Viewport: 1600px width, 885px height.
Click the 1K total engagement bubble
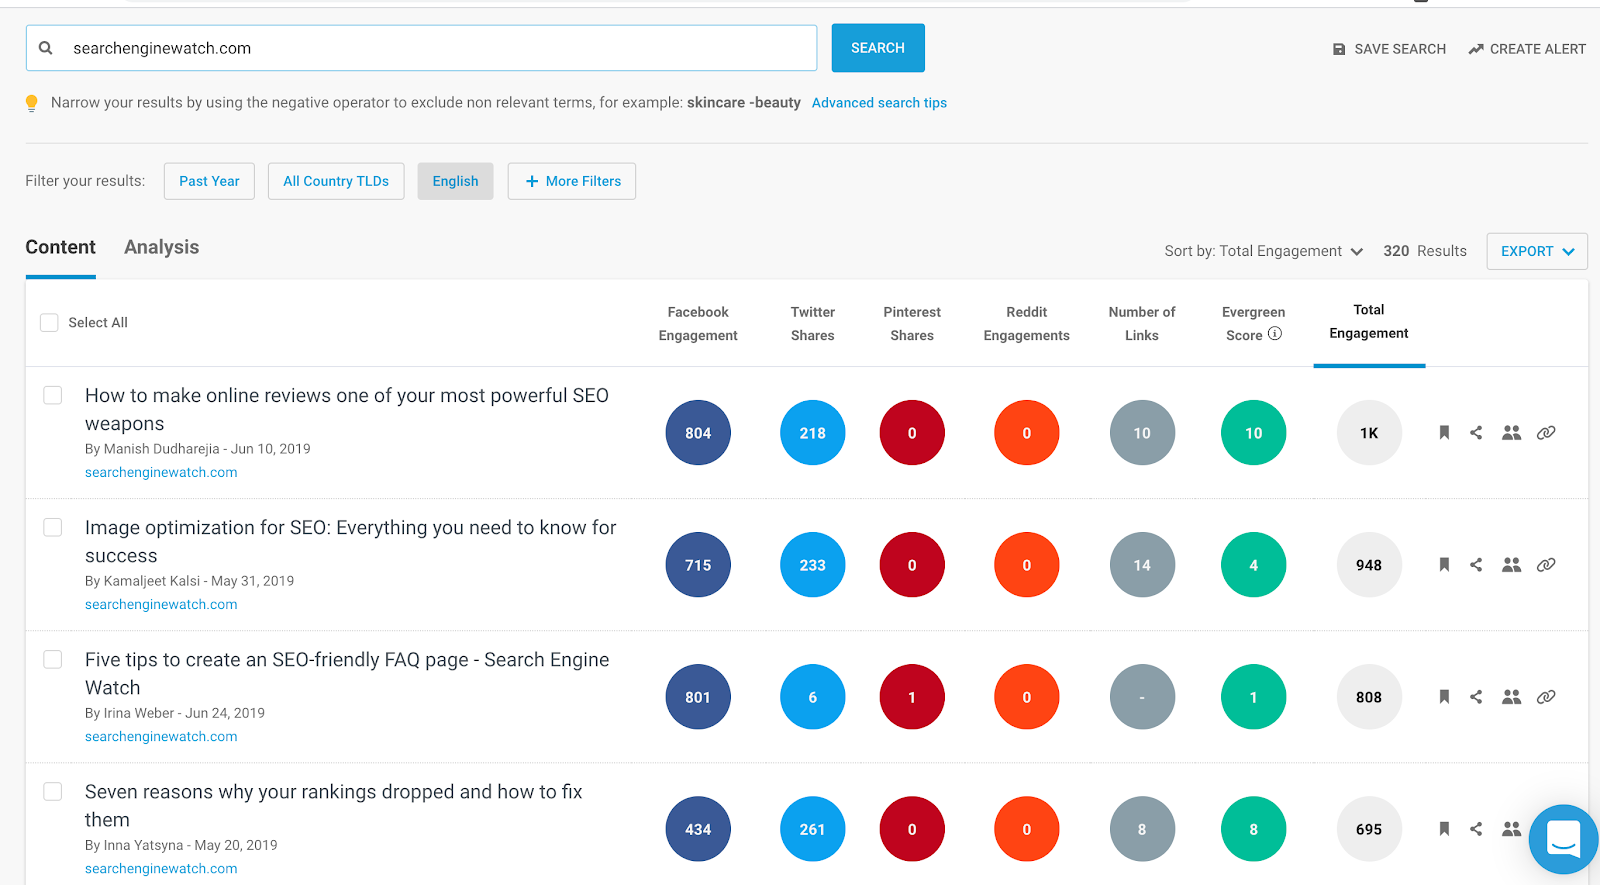[1369, 433]
